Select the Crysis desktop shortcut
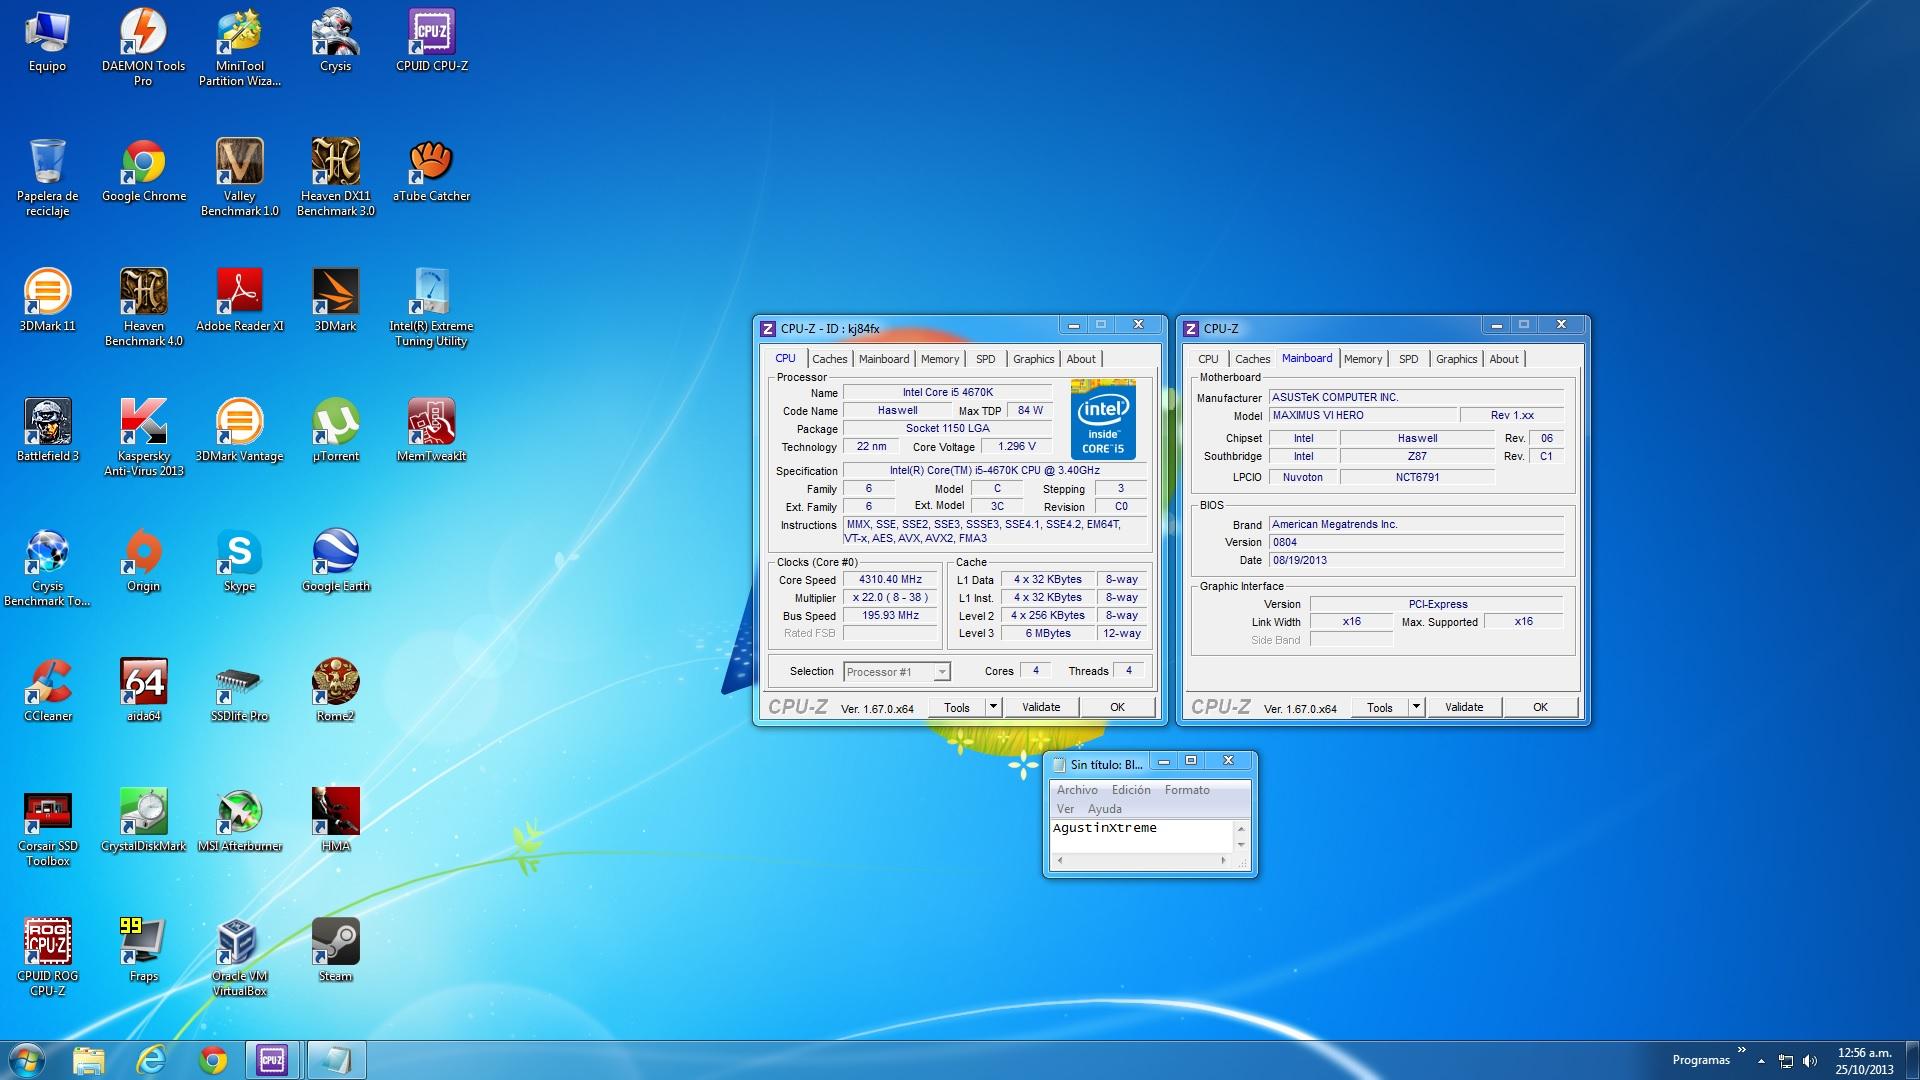The image size is (1920, 1080). pos(335,42)
